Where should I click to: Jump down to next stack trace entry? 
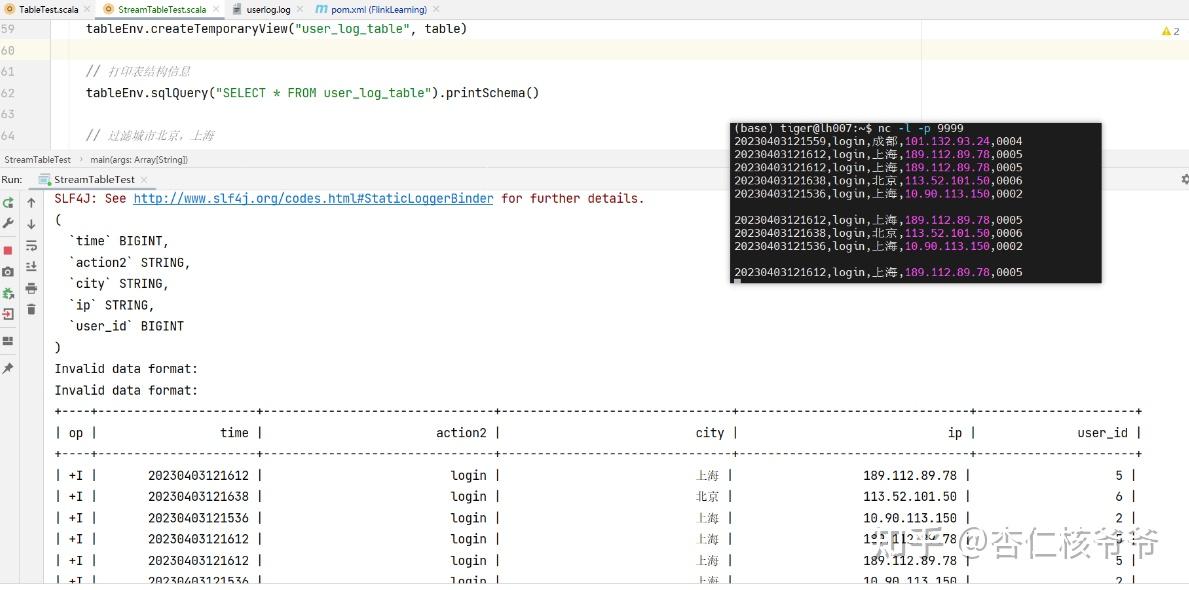click(x=32, y=223)
